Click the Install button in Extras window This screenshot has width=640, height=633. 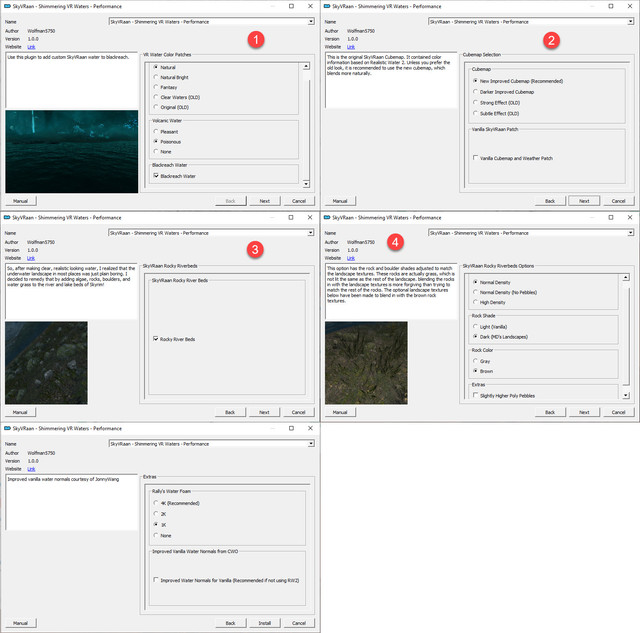point(264,623)
